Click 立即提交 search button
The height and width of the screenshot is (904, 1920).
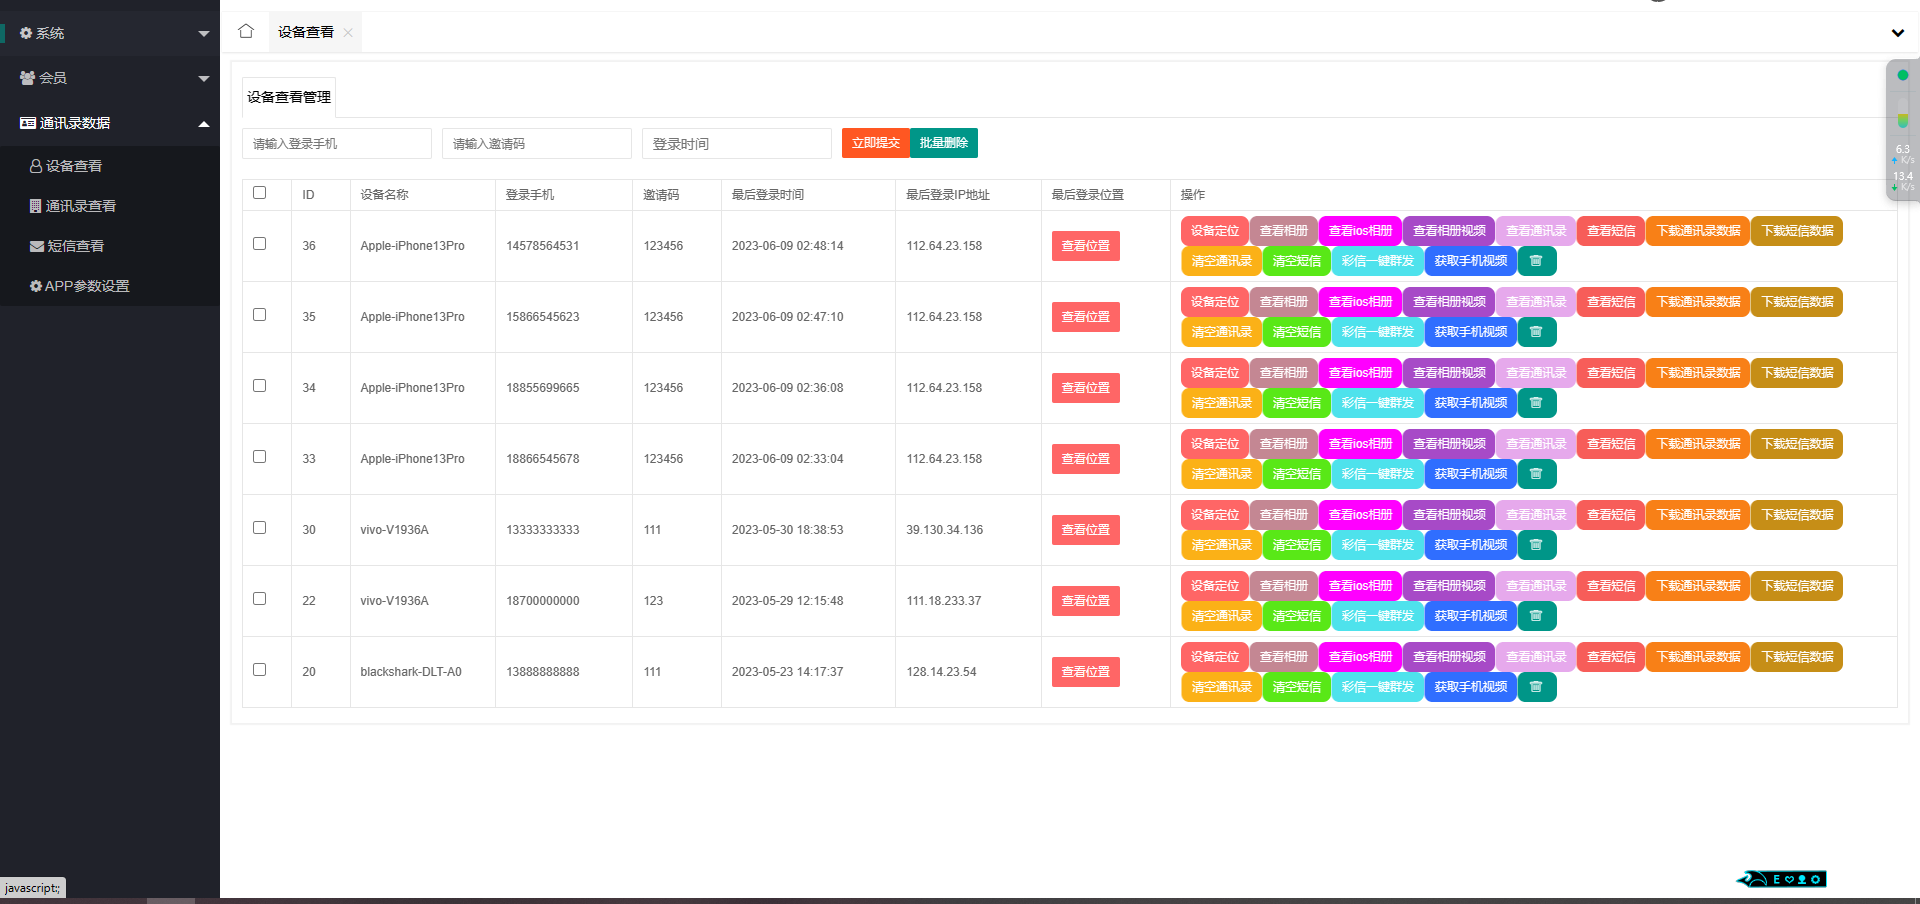(x=876, y=143)
